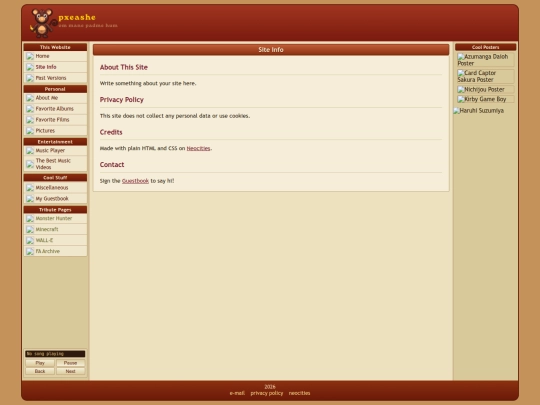Click the icon beside Miscellaneous

click(30, 188)
